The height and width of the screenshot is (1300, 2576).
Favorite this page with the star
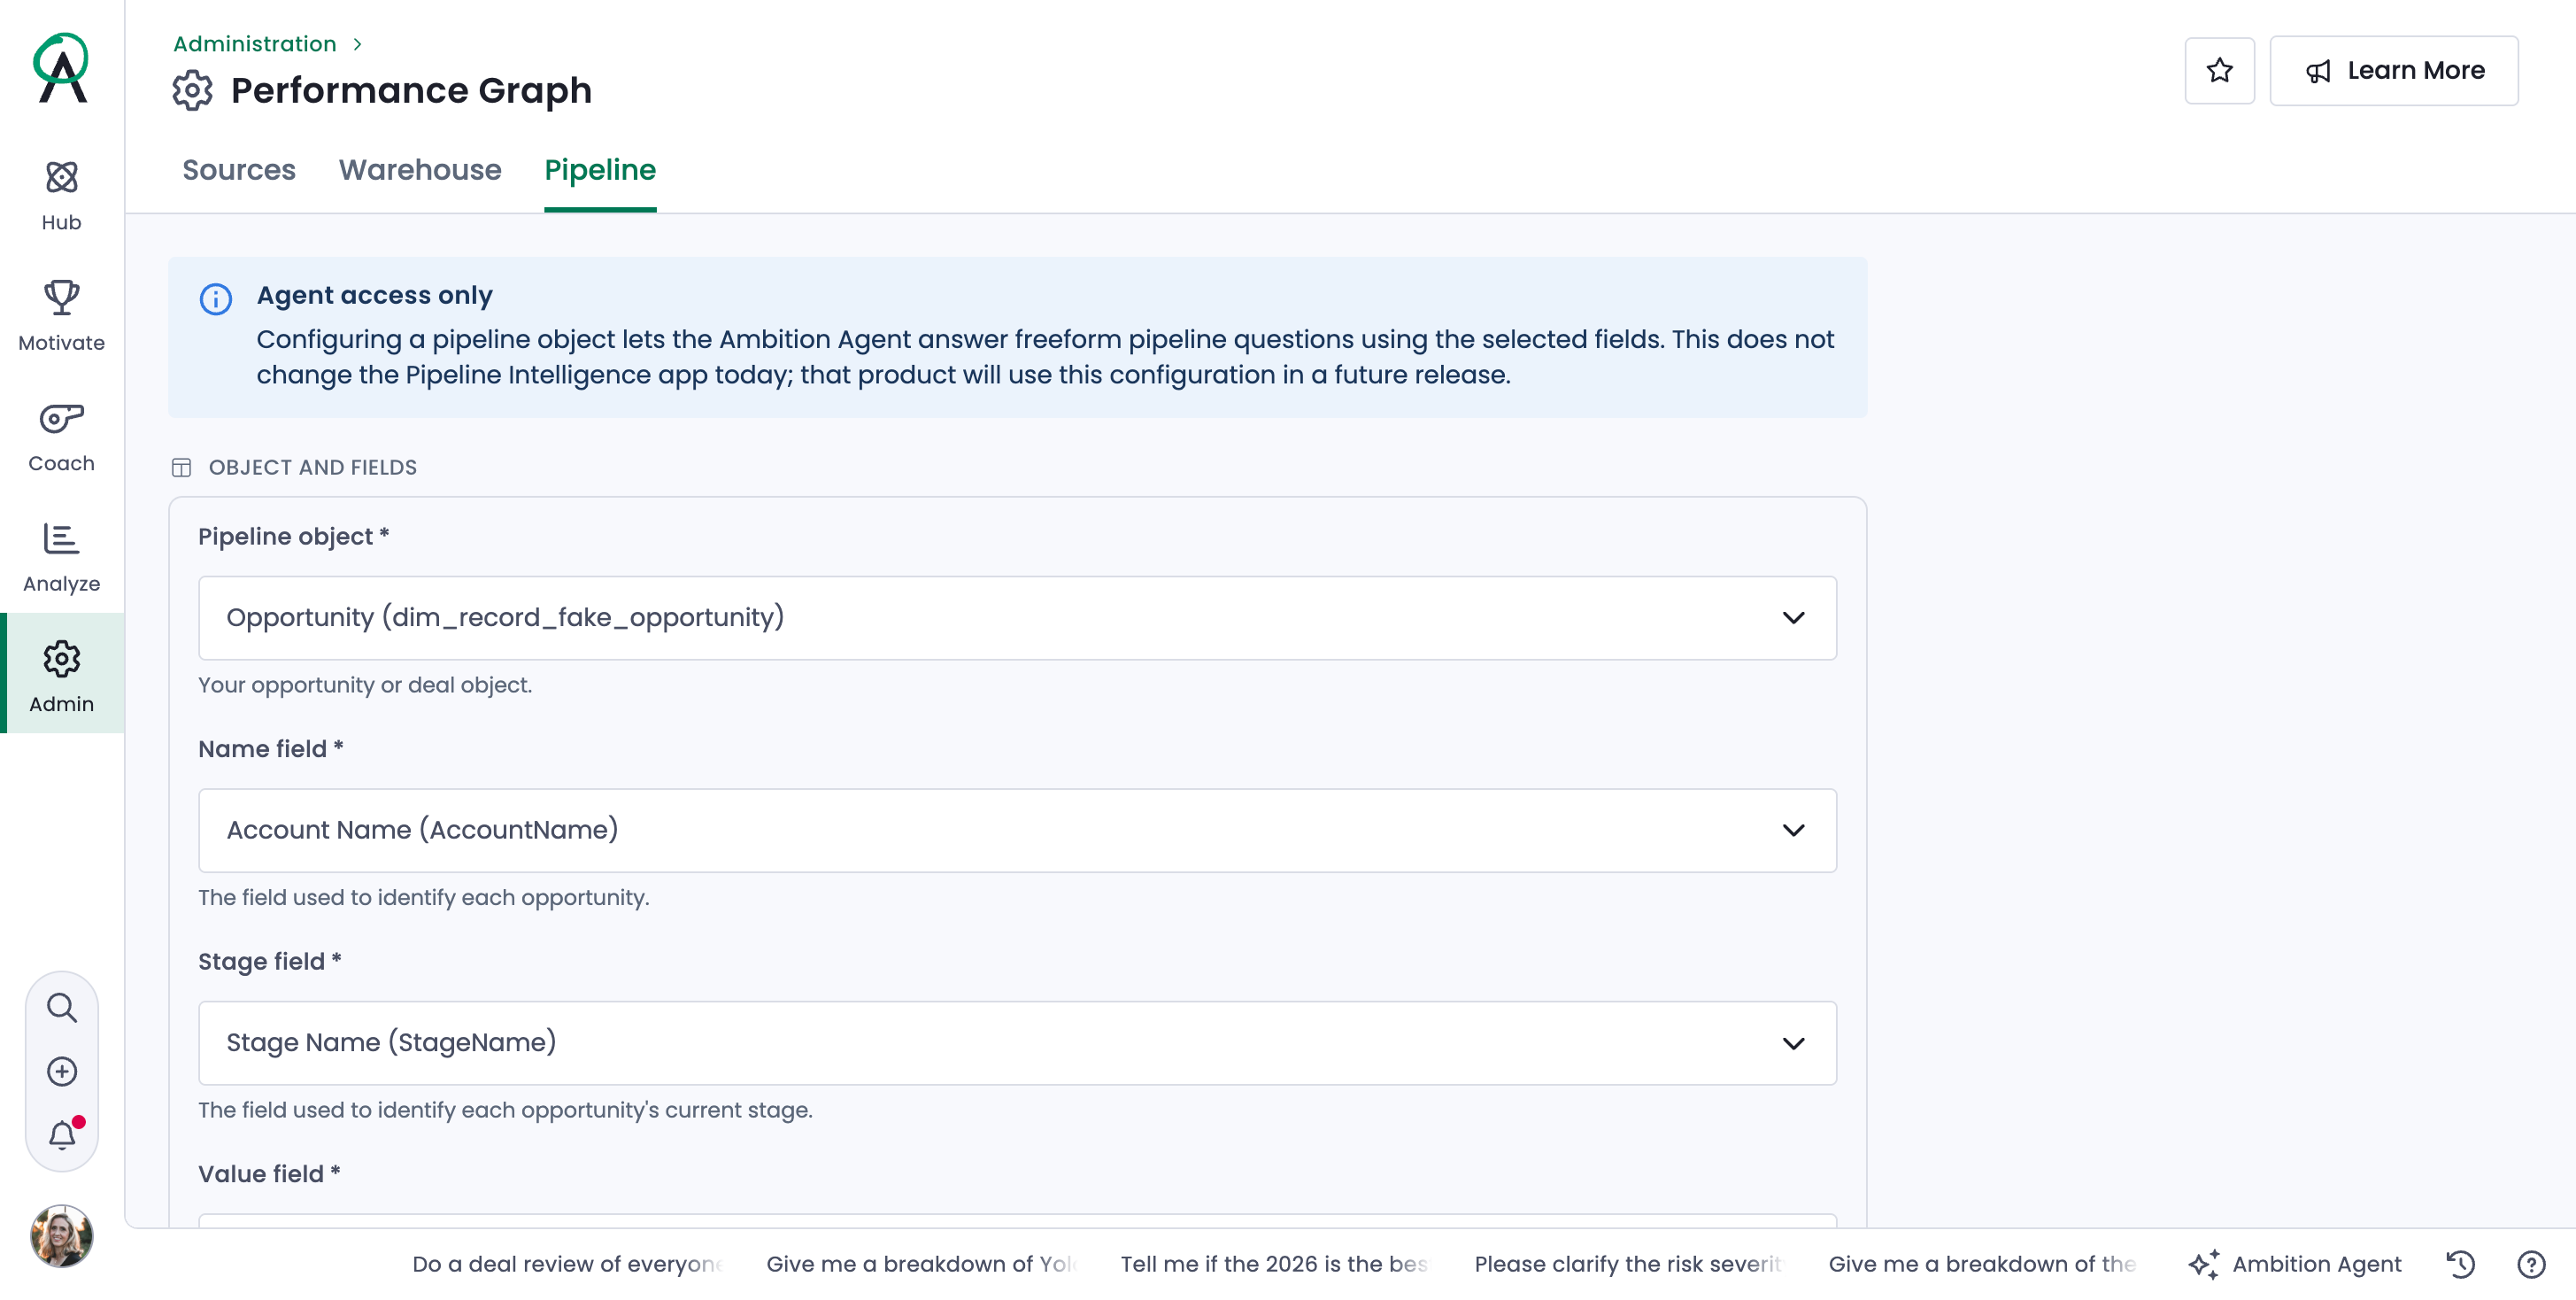(2219, 70)
